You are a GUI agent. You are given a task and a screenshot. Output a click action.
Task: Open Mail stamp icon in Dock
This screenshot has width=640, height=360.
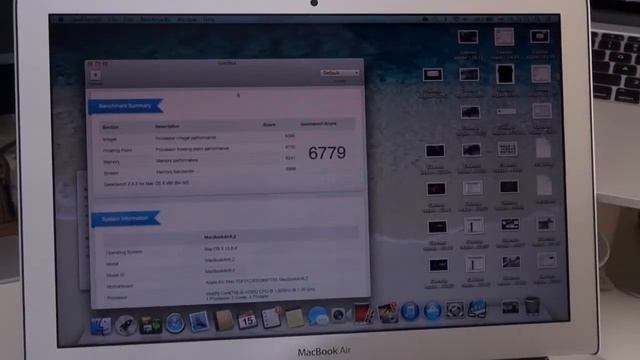tap(199, 322)
